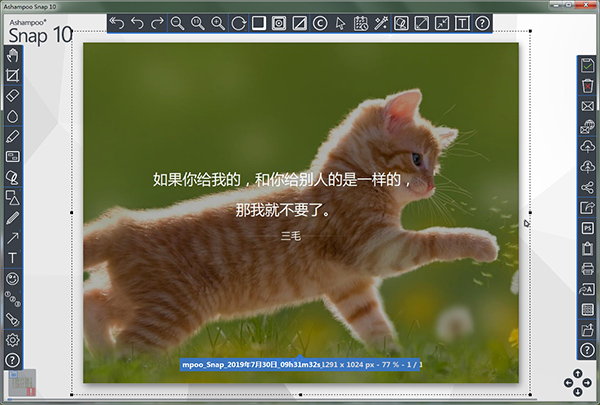
Task: Click the single undo arrow icon
Action: 137,23
